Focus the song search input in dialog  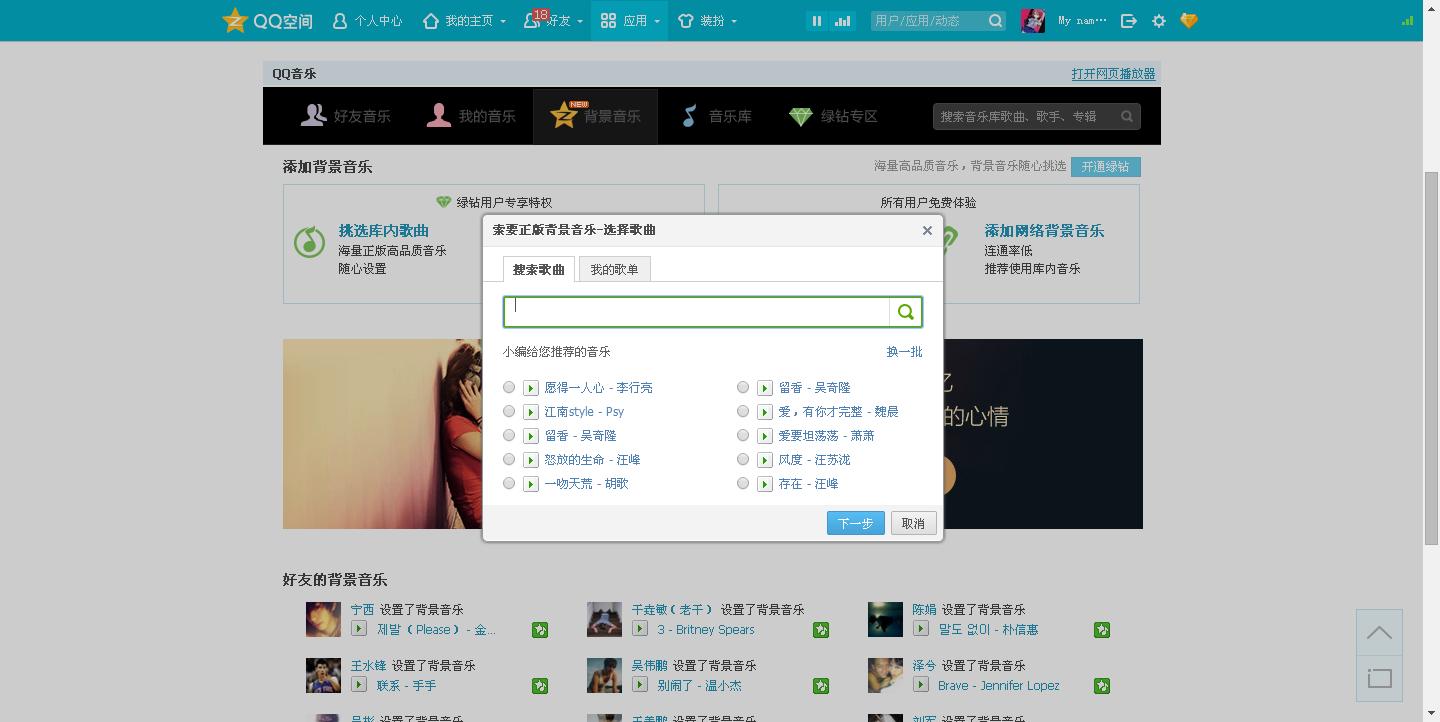pos(697,312)
